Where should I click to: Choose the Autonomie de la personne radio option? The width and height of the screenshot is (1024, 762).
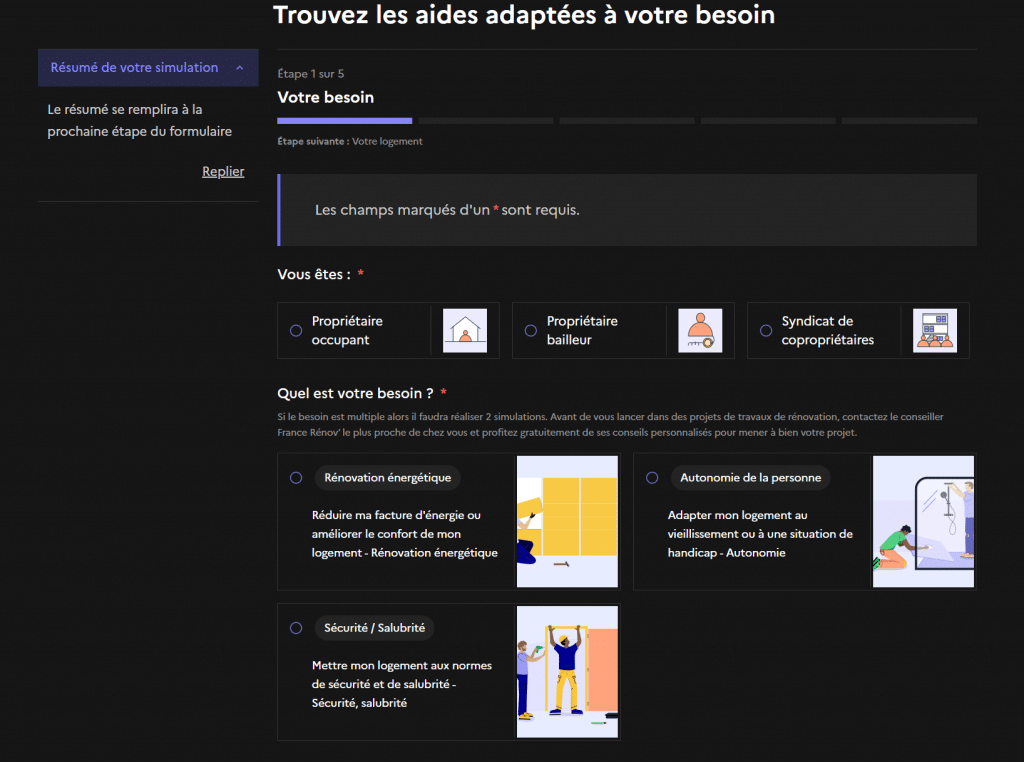tap(652, 478)
